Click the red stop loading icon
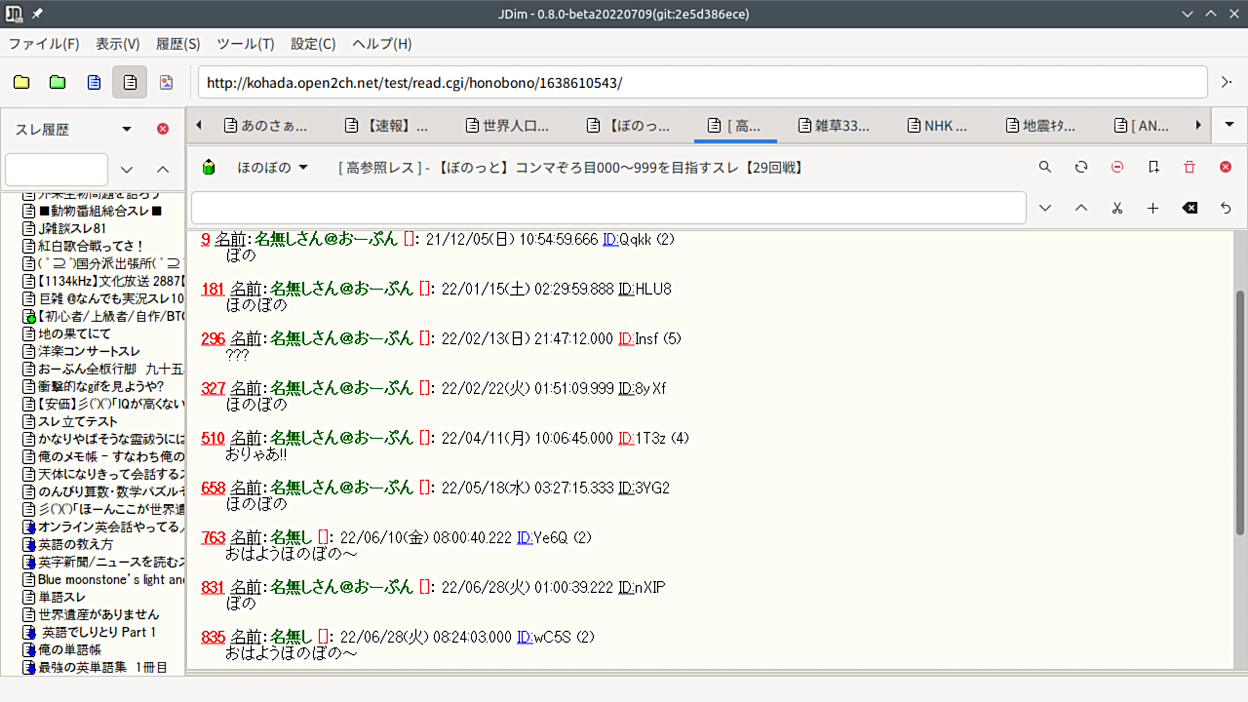 point(1117,167)
